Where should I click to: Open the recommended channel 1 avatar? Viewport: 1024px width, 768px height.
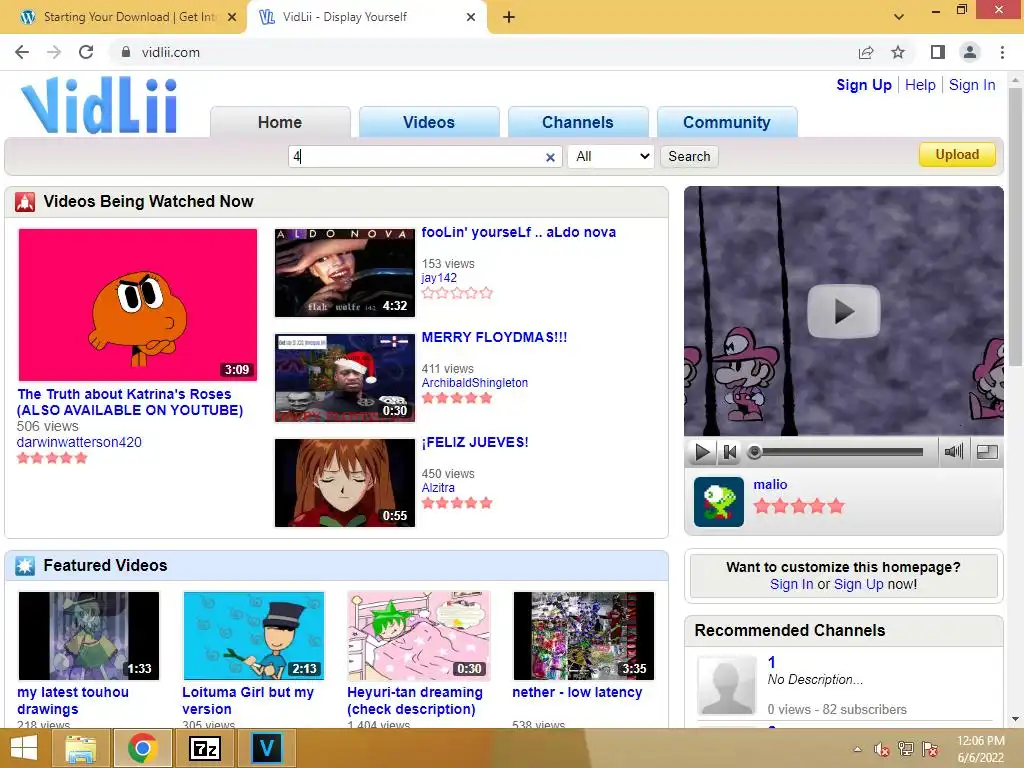click(x=726, y=685)
